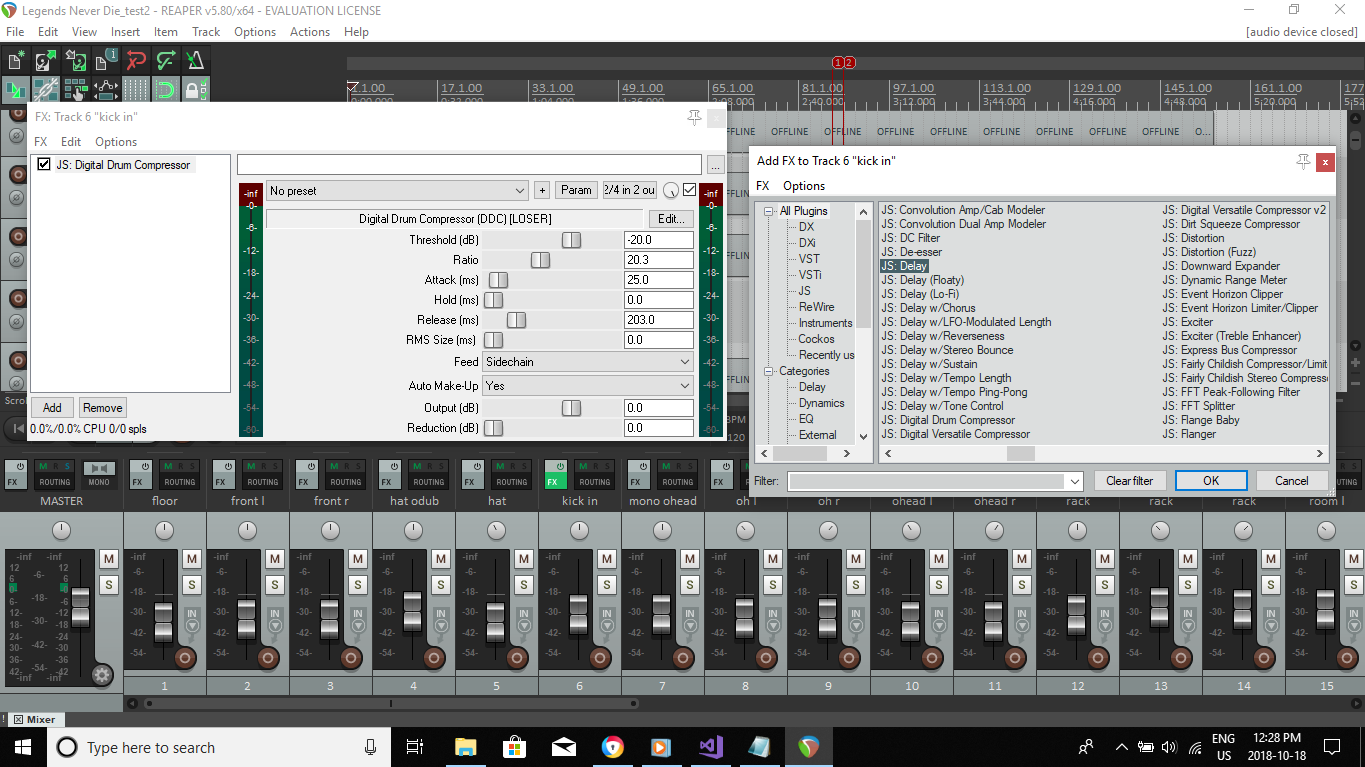Click the record arm button on track floor
This screenshot has width=1365, height=767.
185,657
